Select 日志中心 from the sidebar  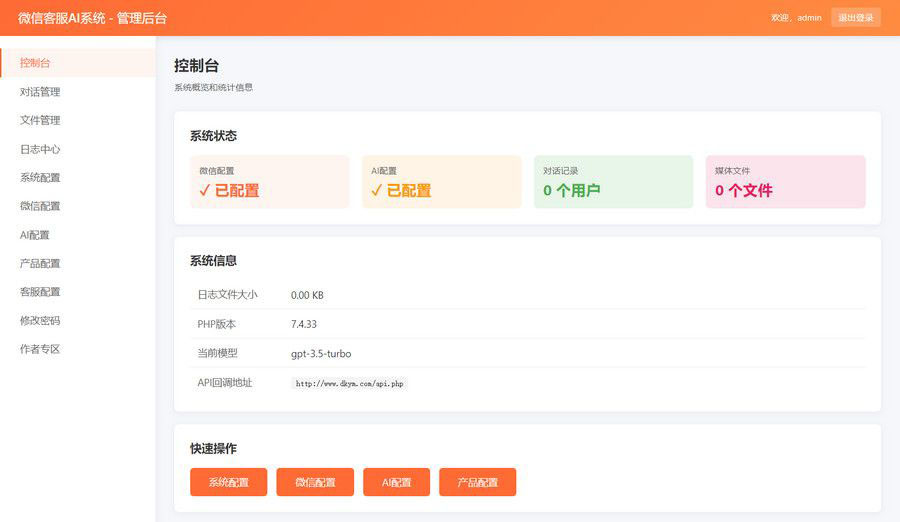(40, 149)
